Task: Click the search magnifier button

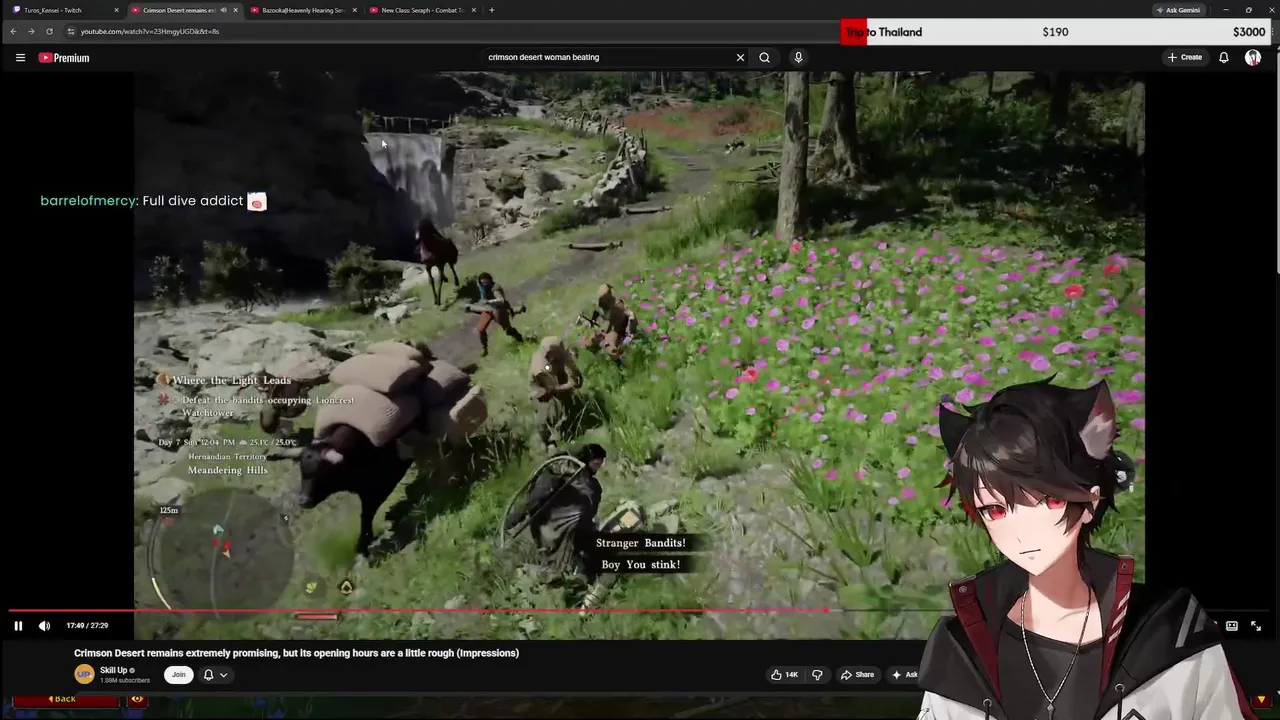Action: tap(764, 57)
